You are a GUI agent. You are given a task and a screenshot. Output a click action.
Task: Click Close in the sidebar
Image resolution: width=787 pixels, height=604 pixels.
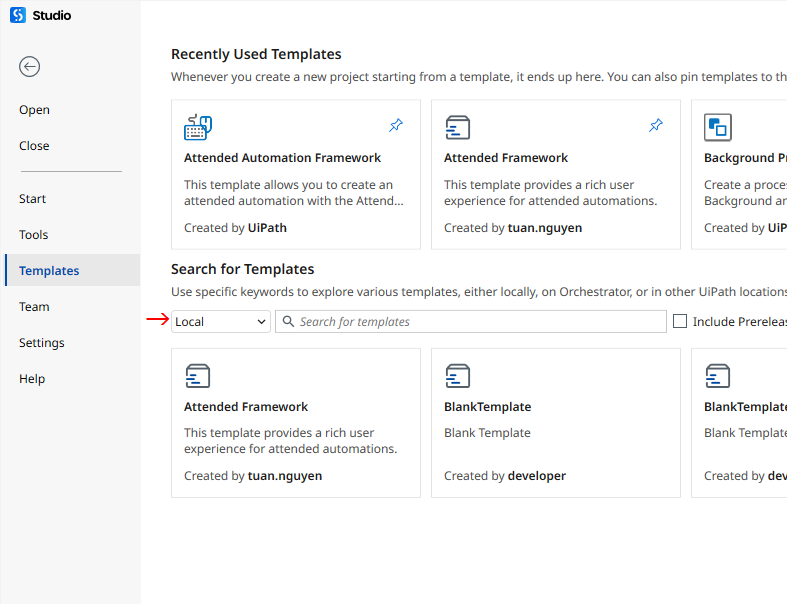34,146
